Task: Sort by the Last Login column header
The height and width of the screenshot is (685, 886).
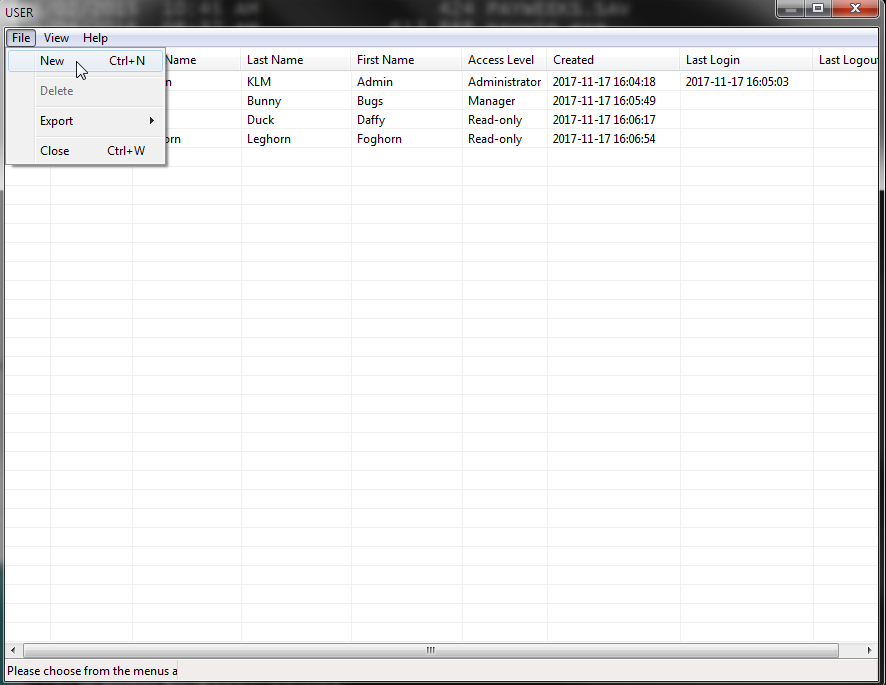Action: (x=746, y=60)
